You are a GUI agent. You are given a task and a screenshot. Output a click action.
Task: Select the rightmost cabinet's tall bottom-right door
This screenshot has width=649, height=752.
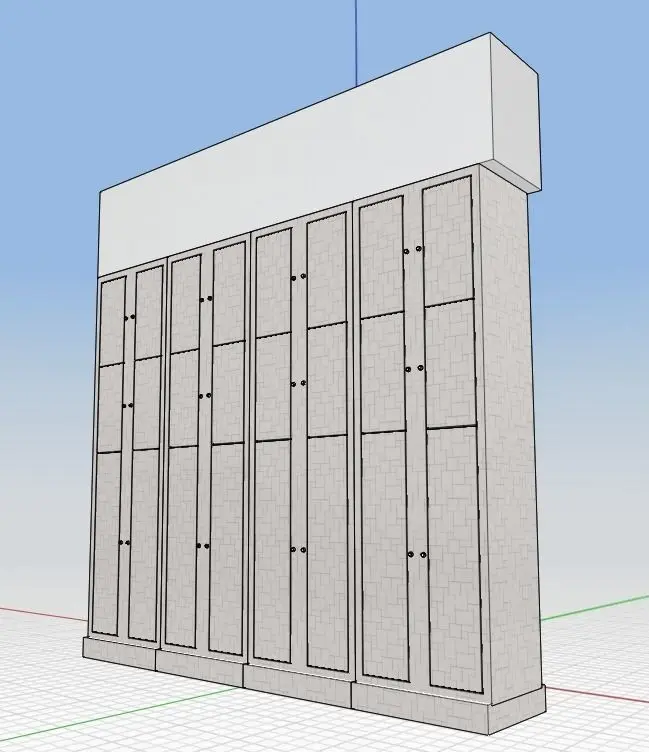coord(455,559)
